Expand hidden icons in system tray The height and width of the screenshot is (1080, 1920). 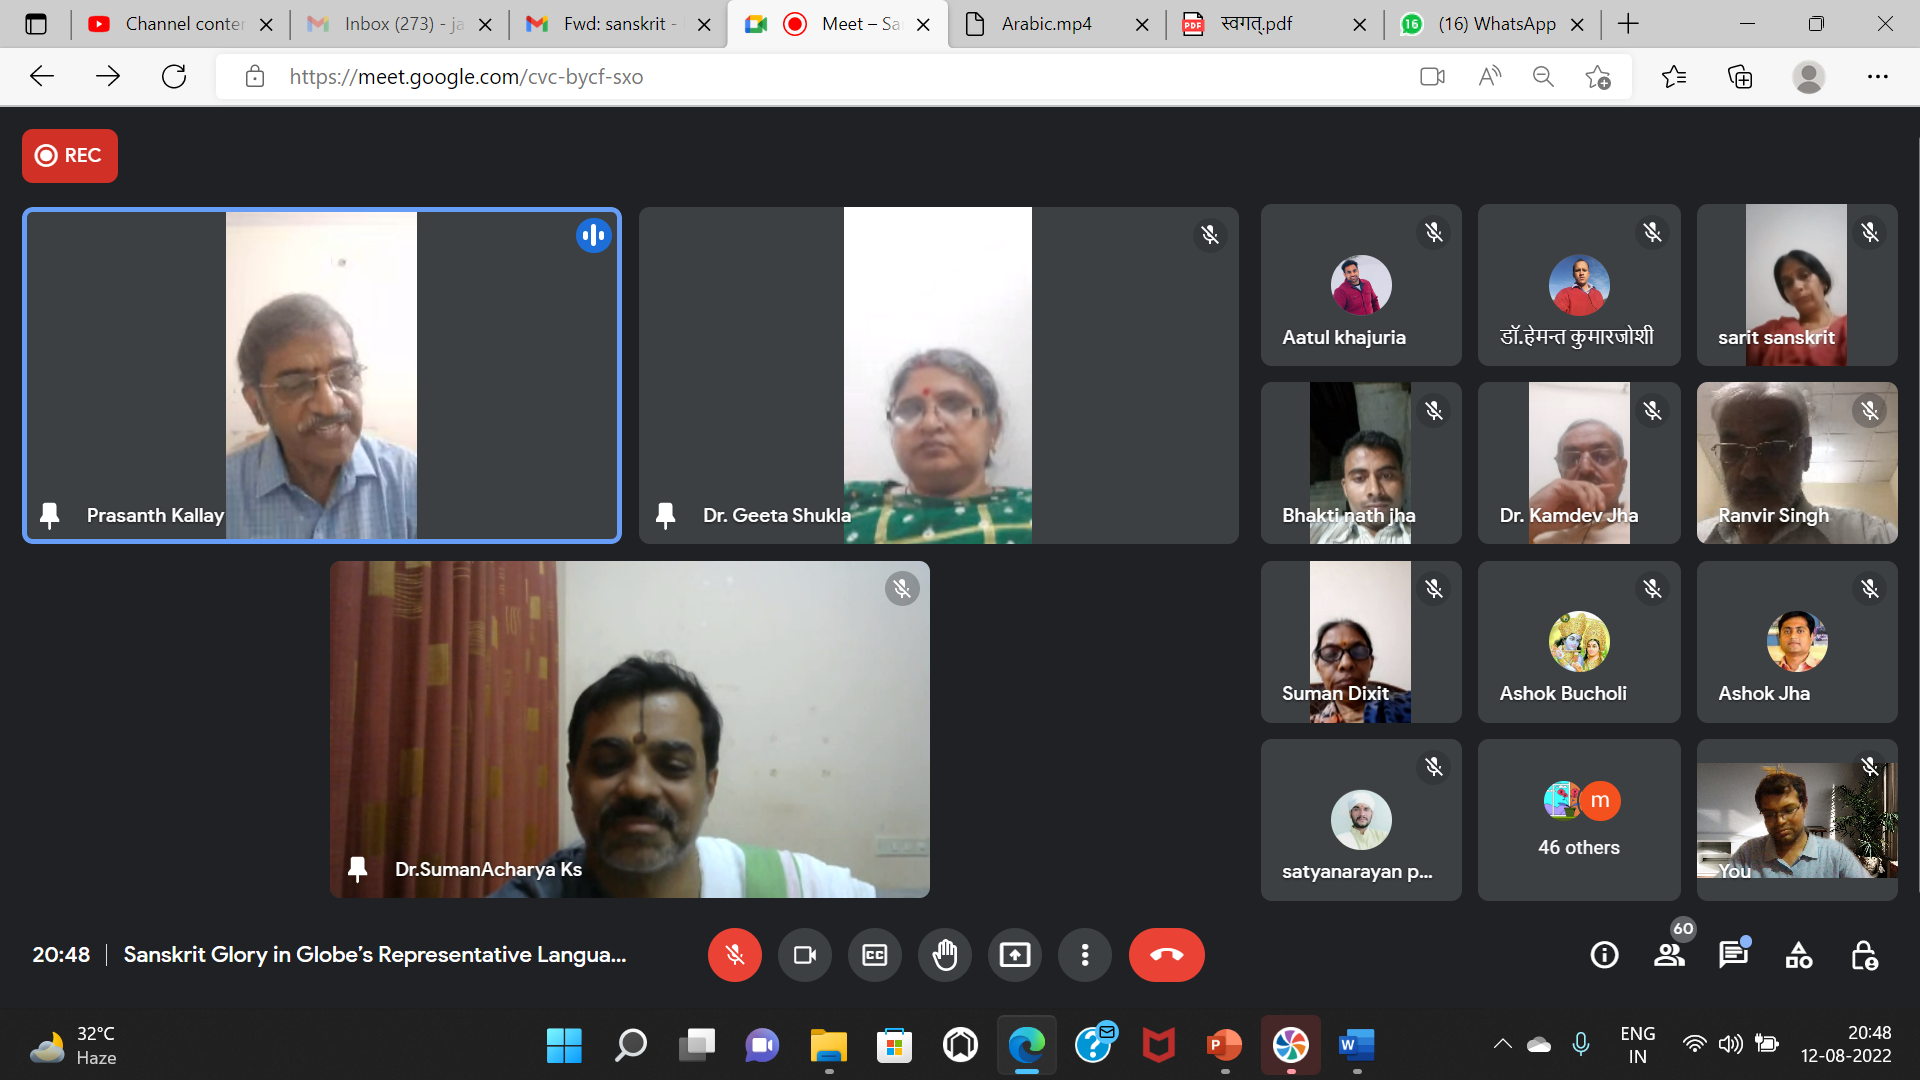point(1502,1044)
